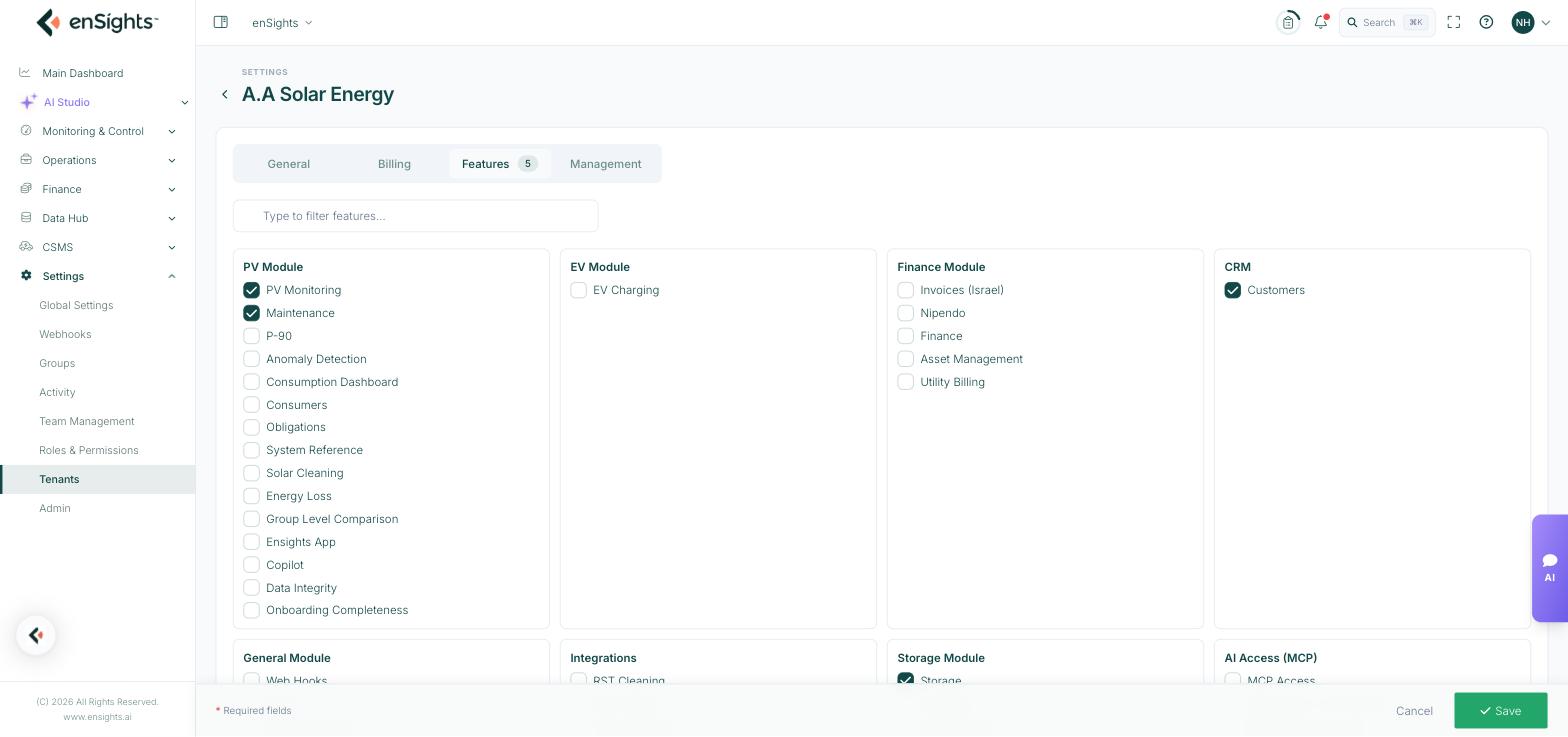1568x737 pixels.
Task: Expand the Data Hub chevron
Action: tap(171, 218)
